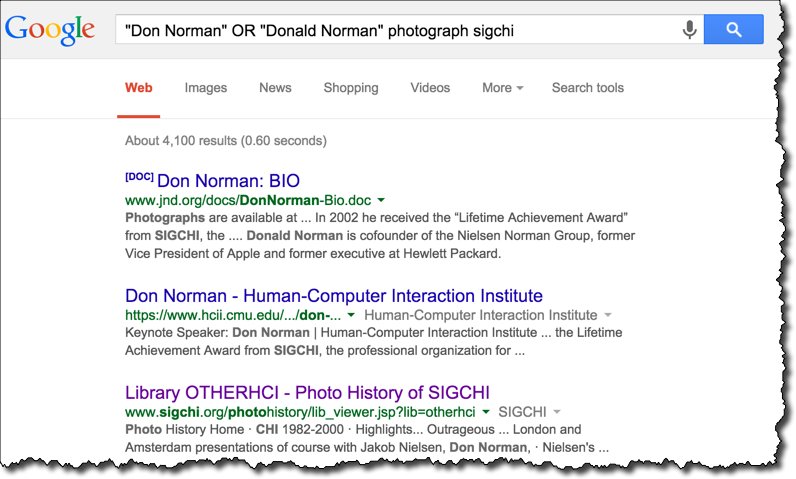
Task: Open Library OTHERHCI - Photo History of SIGCHI
Action: (x=307, y=391)
